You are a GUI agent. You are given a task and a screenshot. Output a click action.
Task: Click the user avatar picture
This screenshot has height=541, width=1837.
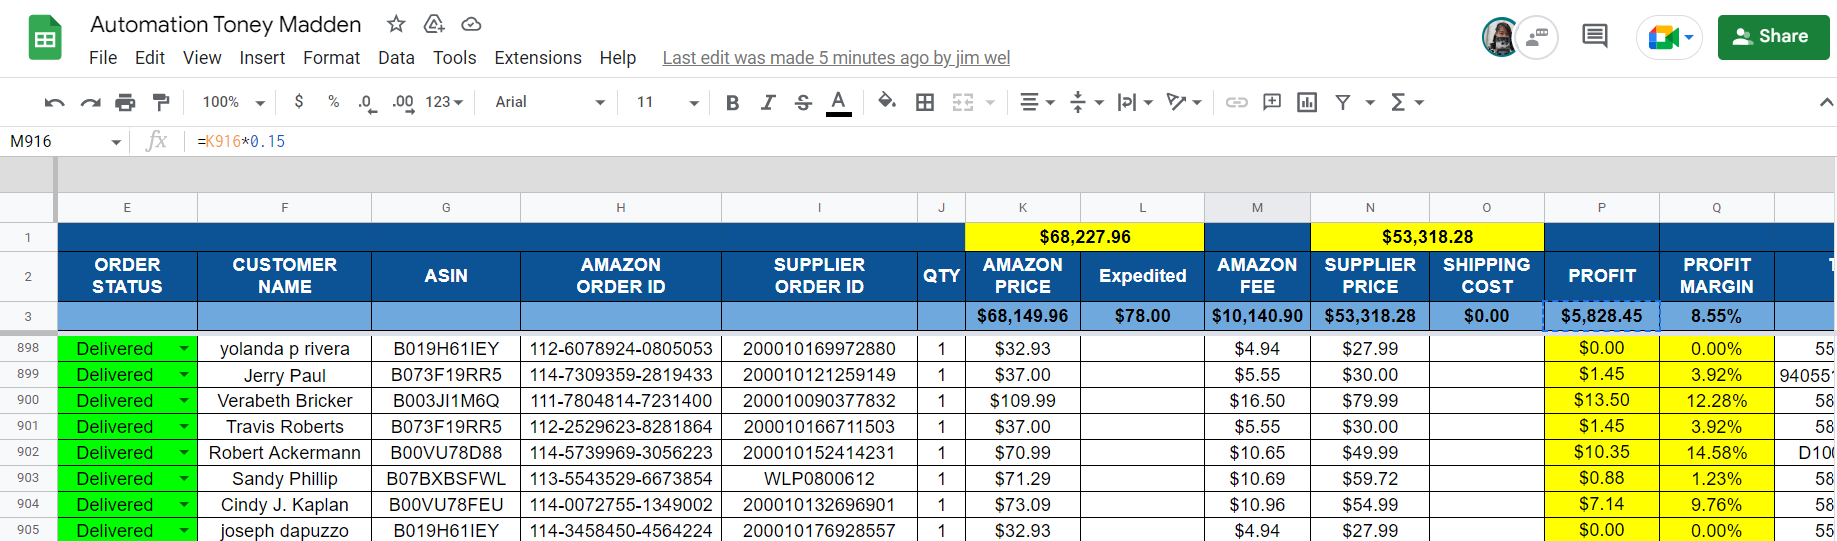point(1500,38)
